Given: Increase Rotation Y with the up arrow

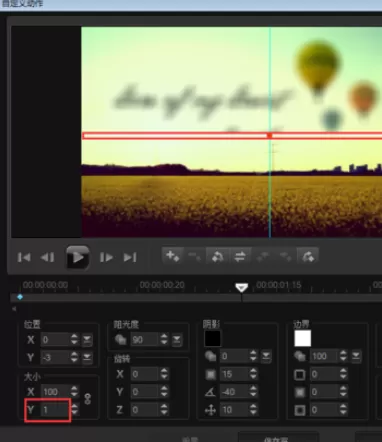Looking at the screenshot, I should (x=164, y=389).
